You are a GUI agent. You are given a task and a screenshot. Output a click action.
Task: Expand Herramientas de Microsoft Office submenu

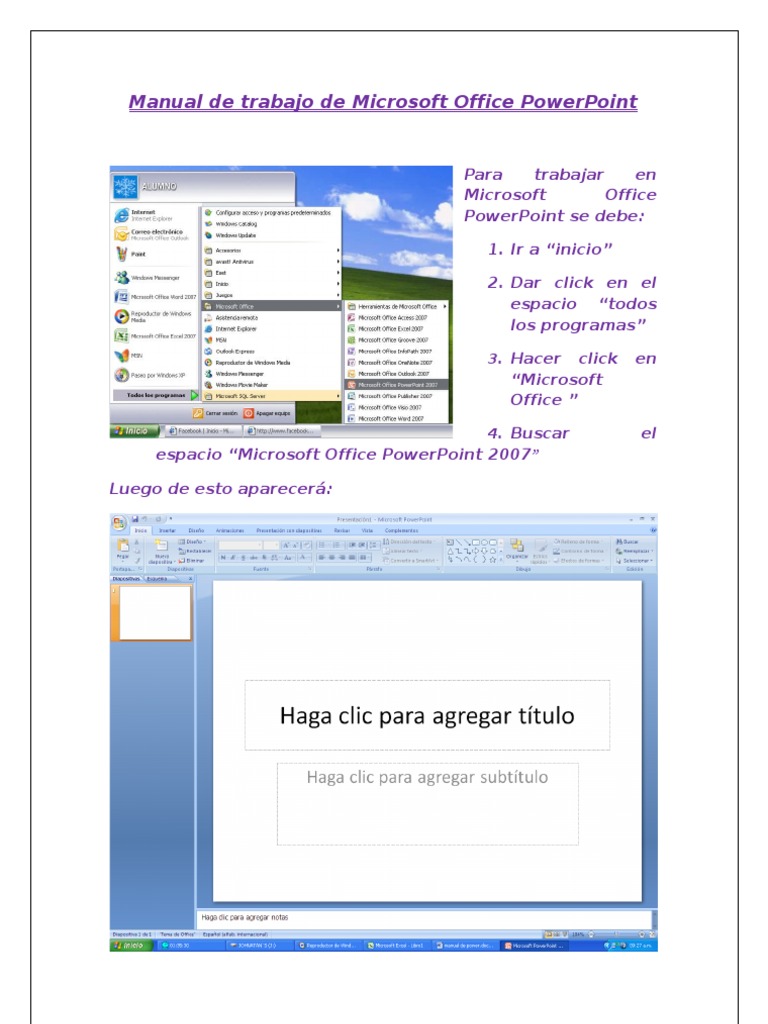(396, 306)
